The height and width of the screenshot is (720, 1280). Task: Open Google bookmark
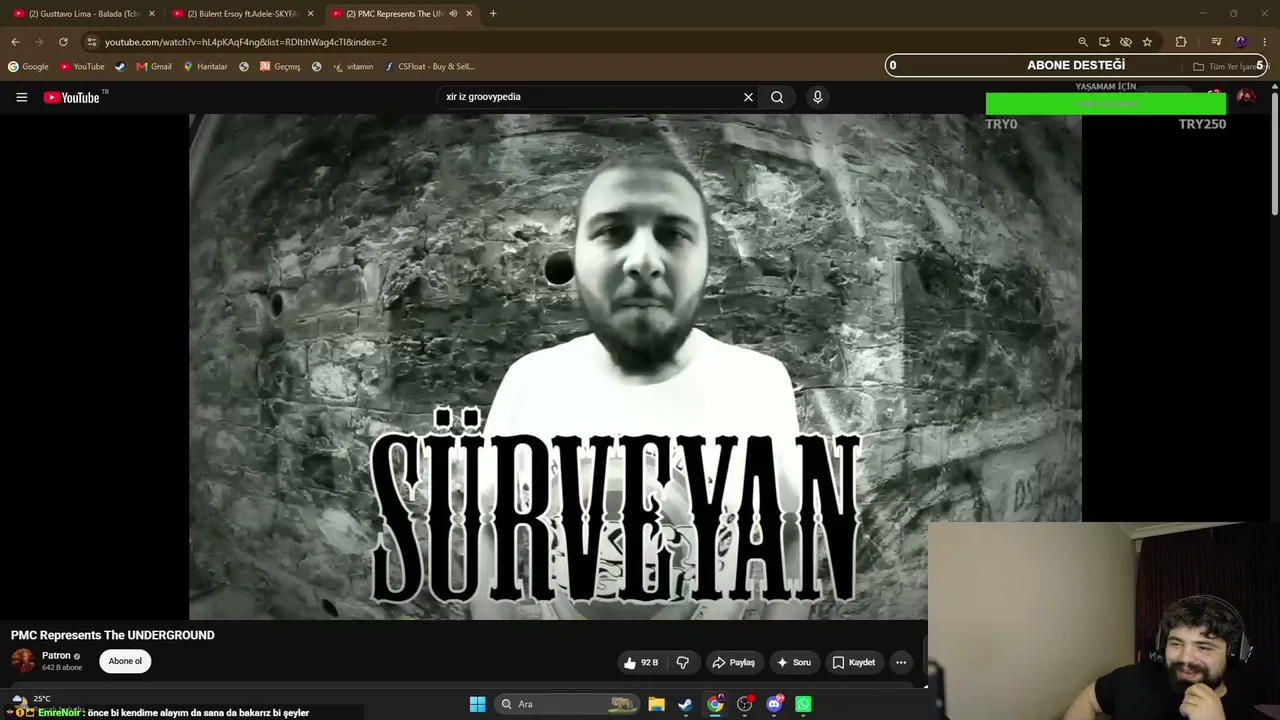(28, 67)
